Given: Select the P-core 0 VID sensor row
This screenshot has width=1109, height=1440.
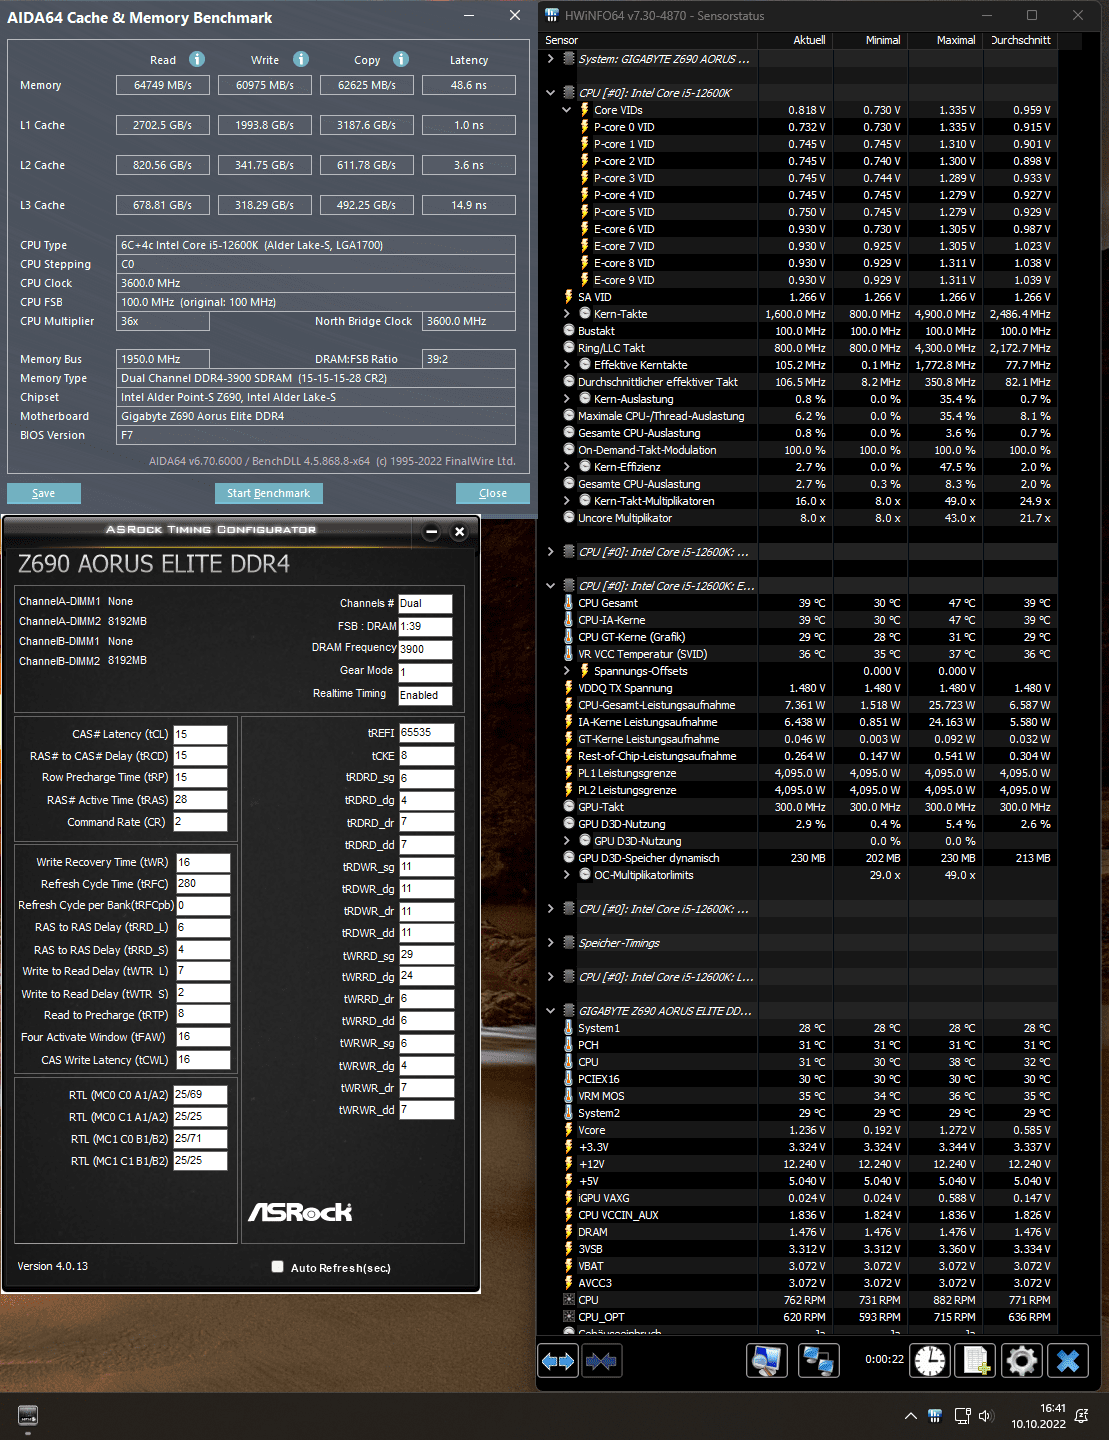Looking at the screenshot, I should [798, 127].
